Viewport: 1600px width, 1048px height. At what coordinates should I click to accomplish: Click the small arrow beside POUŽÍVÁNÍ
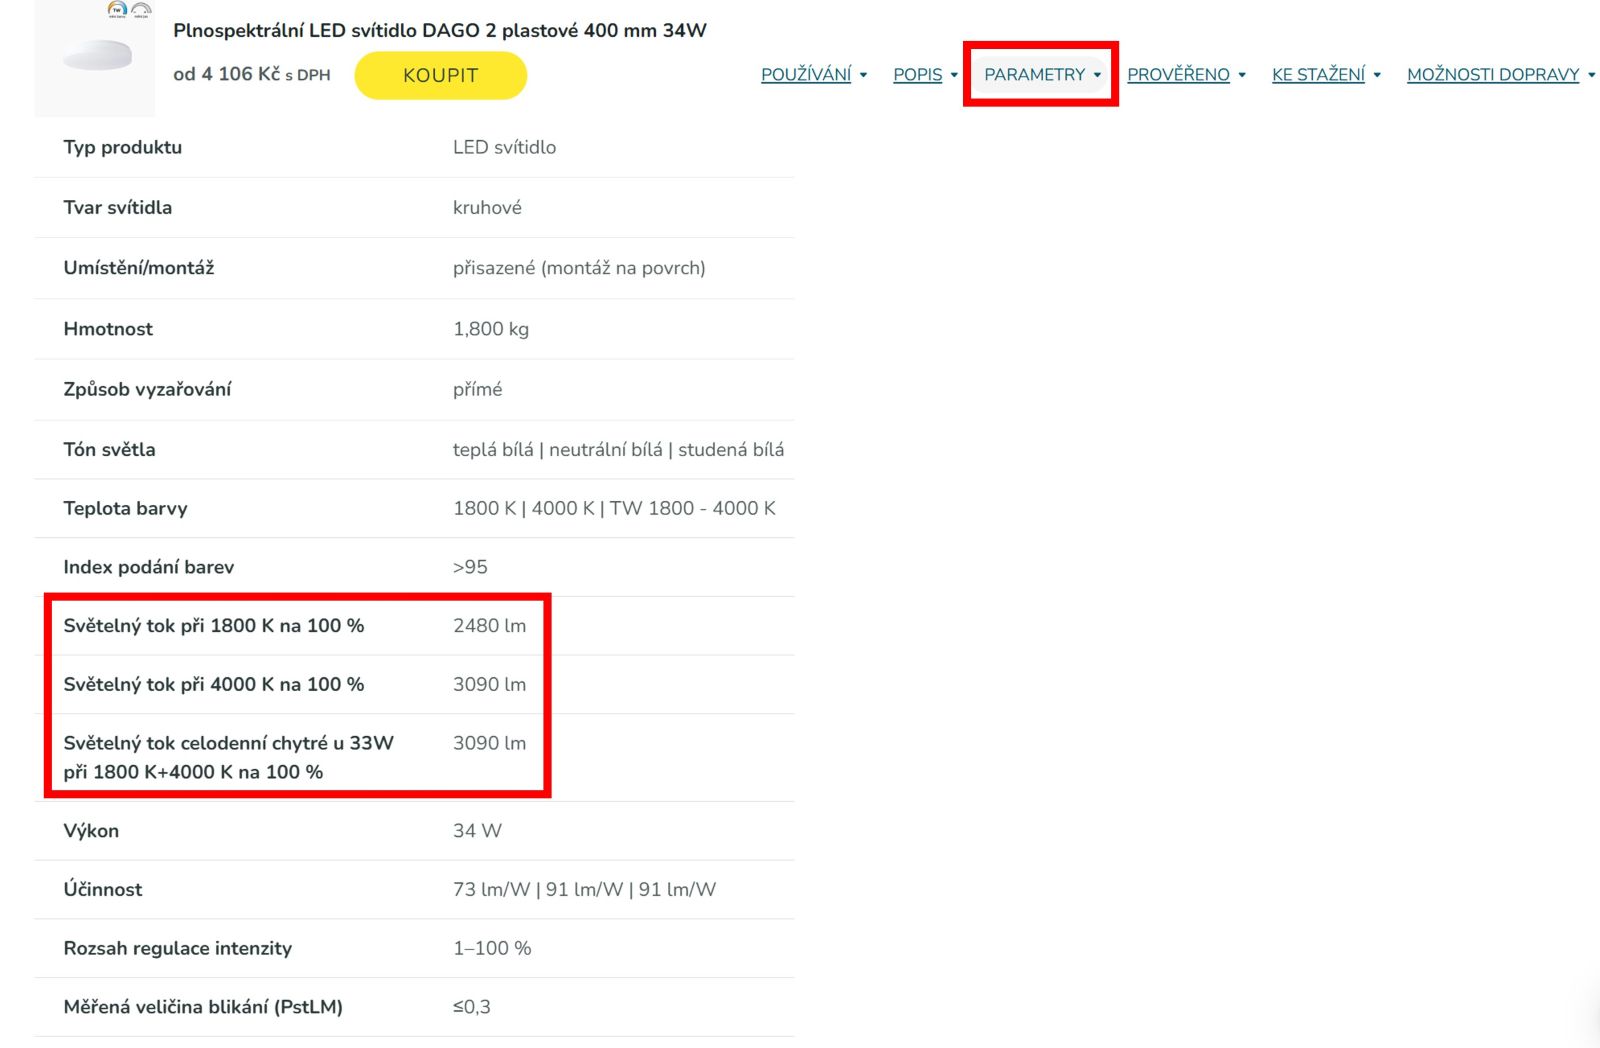(864, 75)
